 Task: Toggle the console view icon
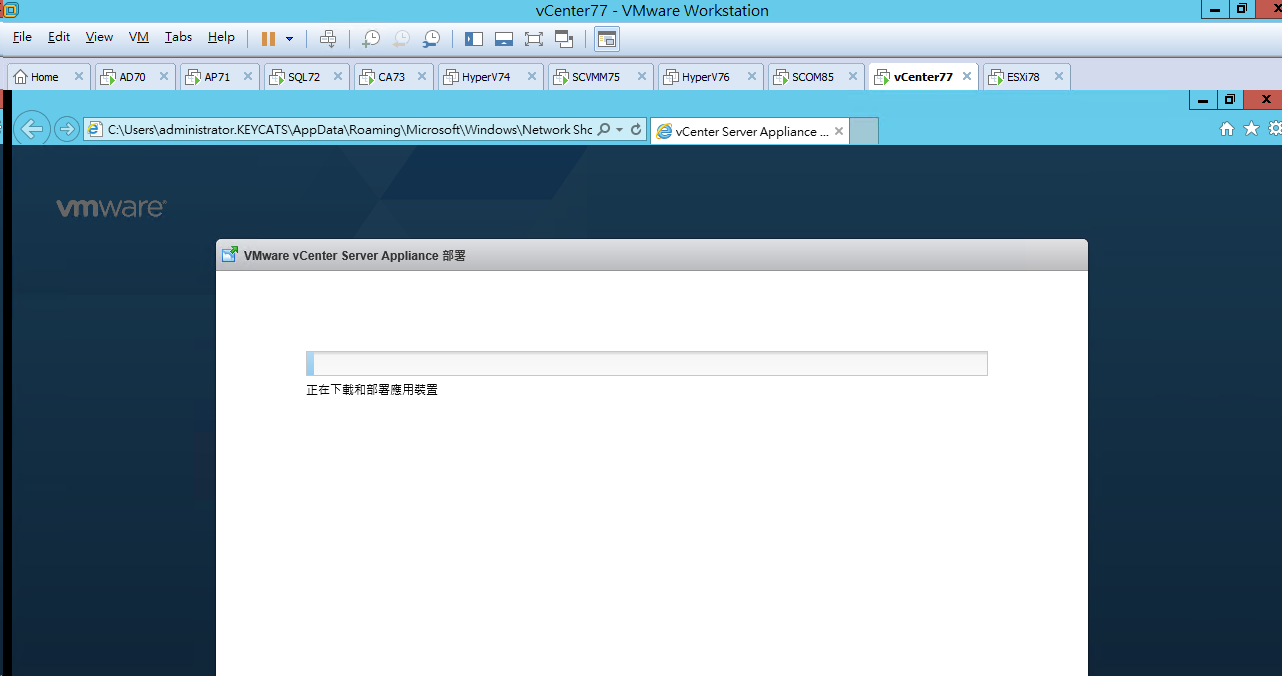(607, 39)
